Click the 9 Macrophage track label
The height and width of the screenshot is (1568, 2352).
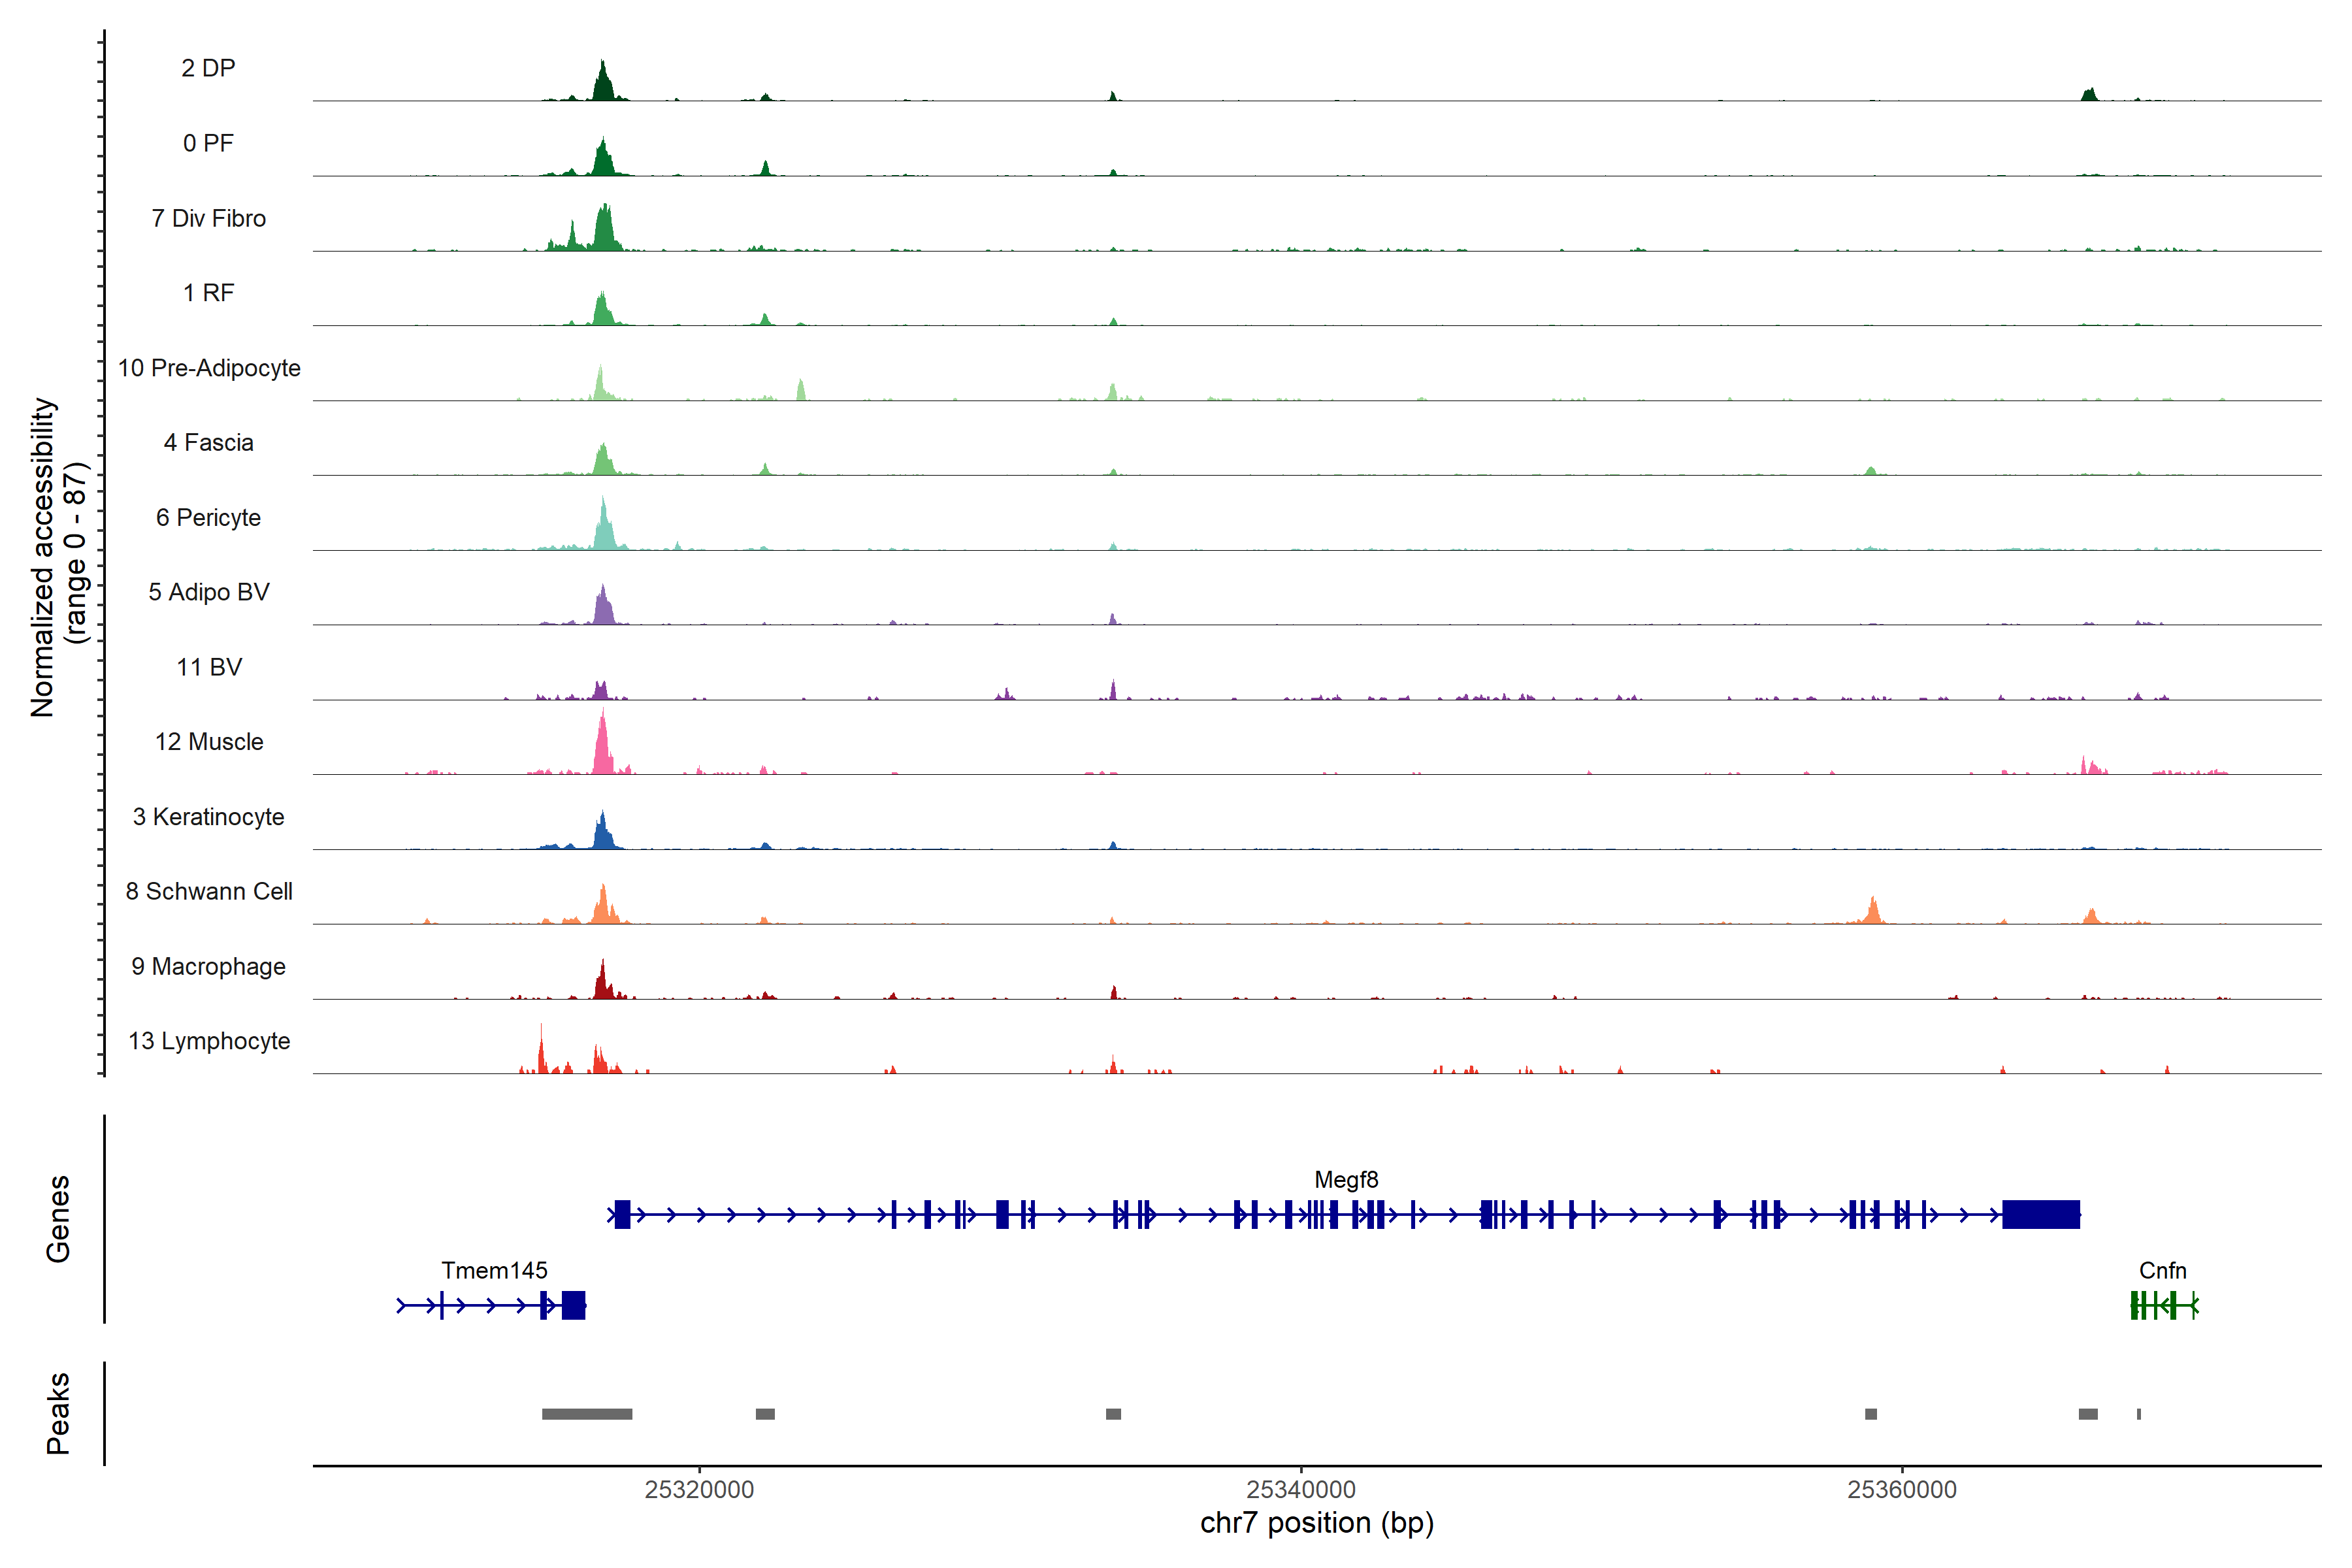[209, 966]
